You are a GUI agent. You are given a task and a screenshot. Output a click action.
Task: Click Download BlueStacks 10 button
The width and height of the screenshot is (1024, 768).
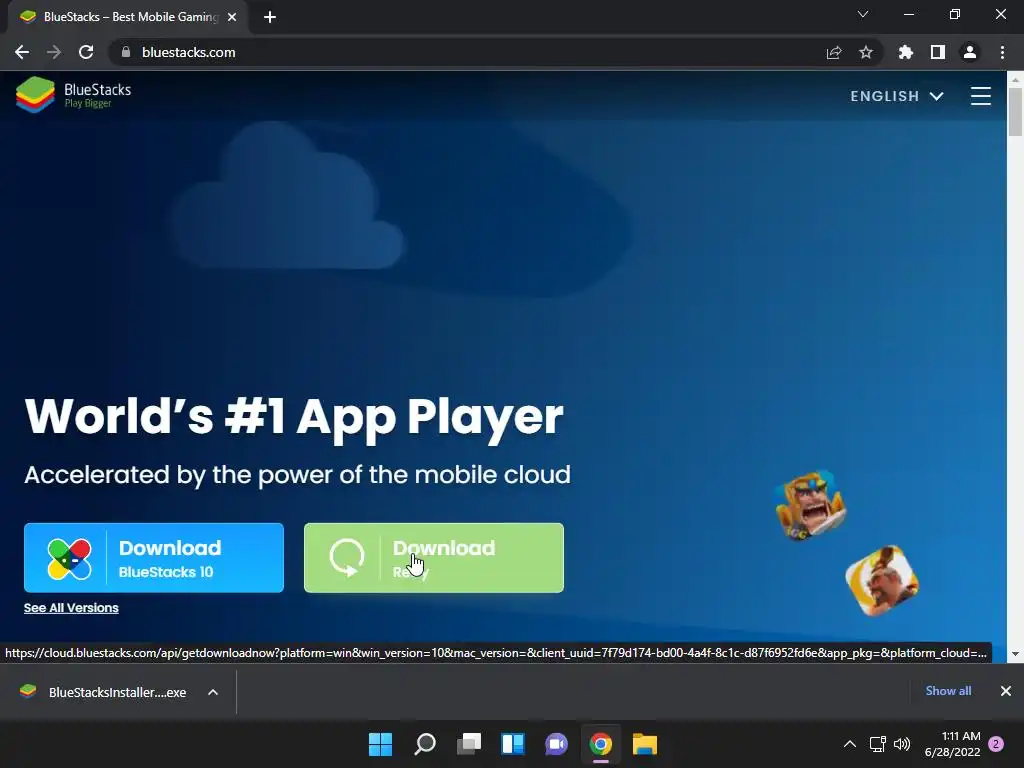153,558
